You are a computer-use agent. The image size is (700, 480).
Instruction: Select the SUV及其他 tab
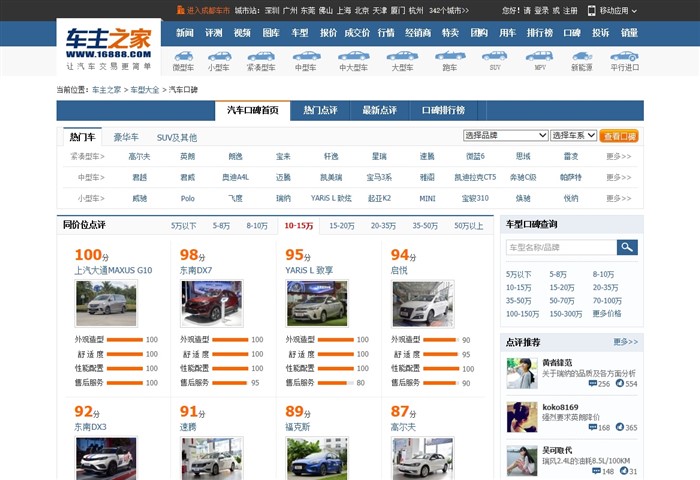(177, 138)
